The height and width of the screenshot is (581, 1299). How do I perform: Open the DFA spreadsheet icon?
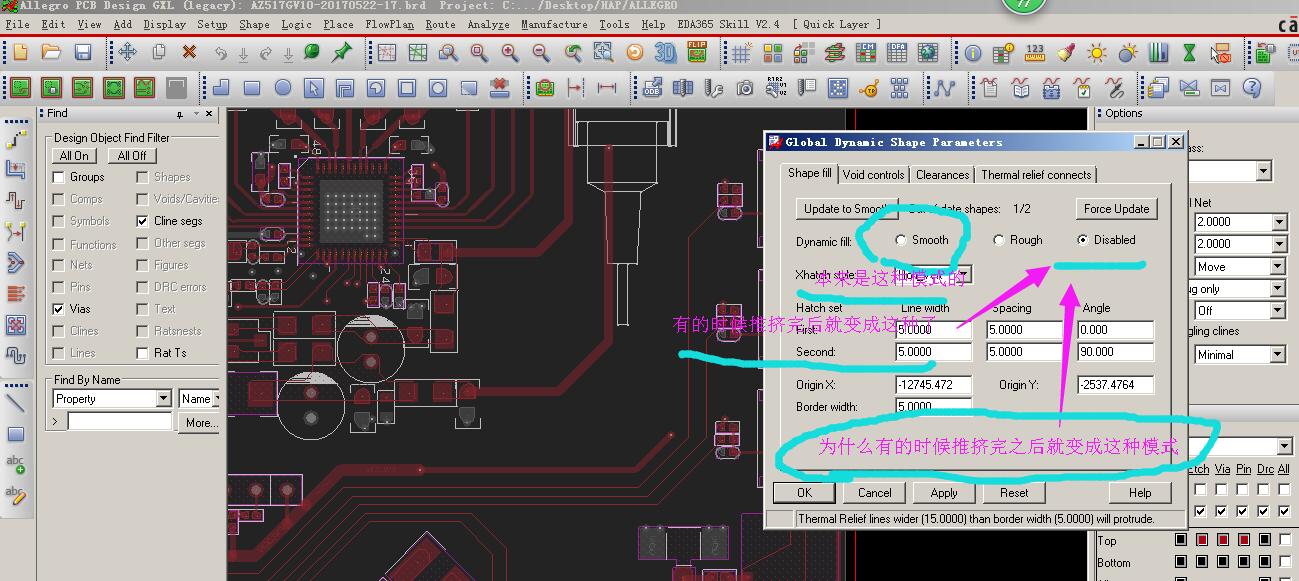pos(897,52)
